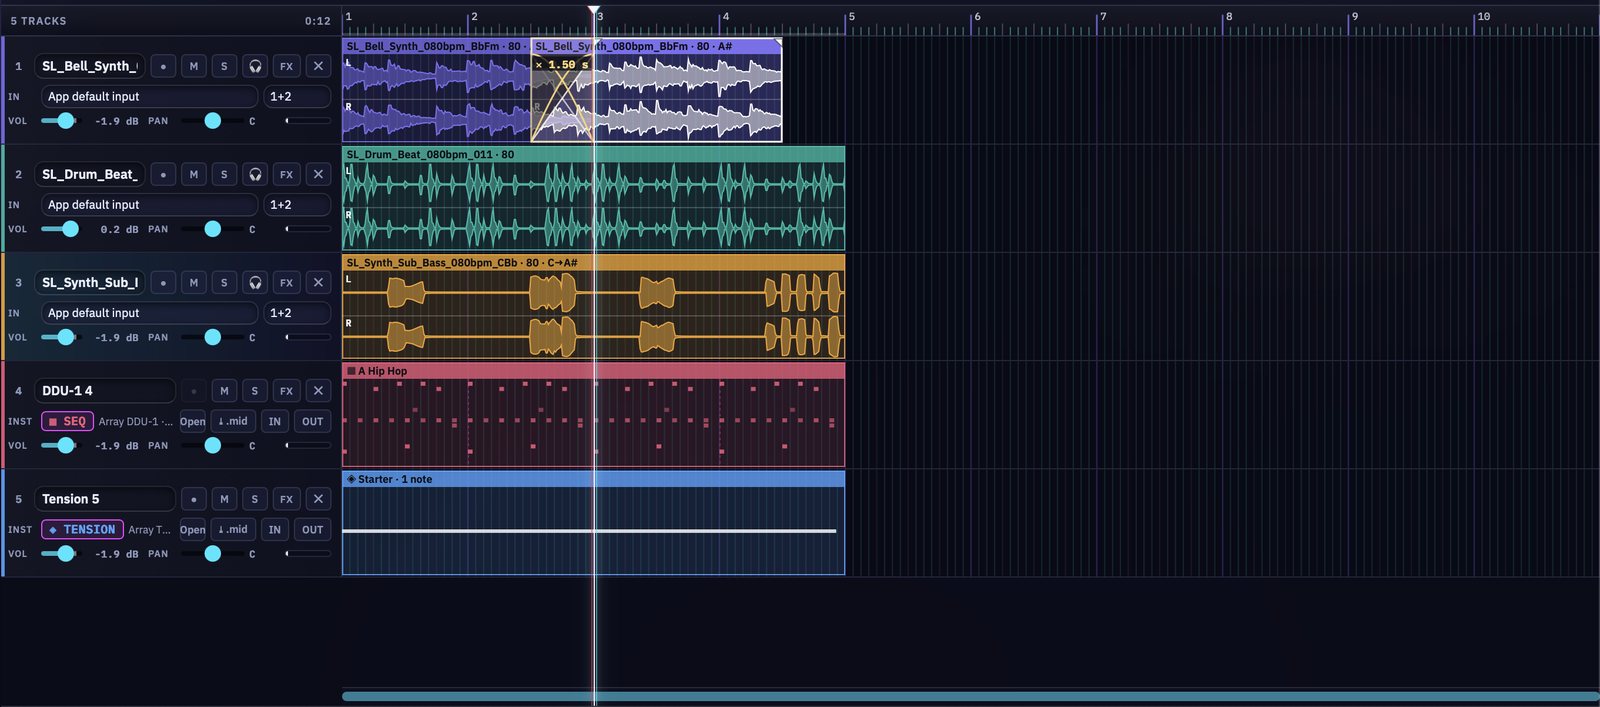
Task: Open FX for DDU-1 4 track
Action: pos(287,391)
